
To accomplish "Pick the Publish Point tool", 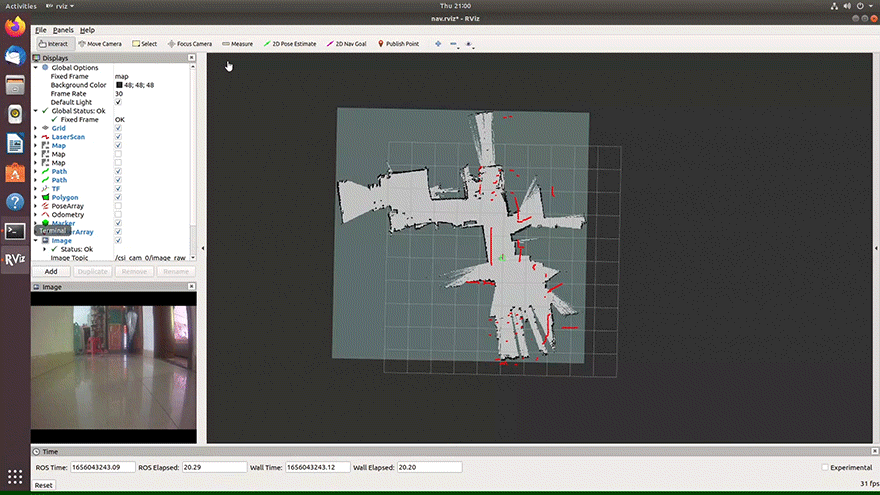I will coord(398,44).
